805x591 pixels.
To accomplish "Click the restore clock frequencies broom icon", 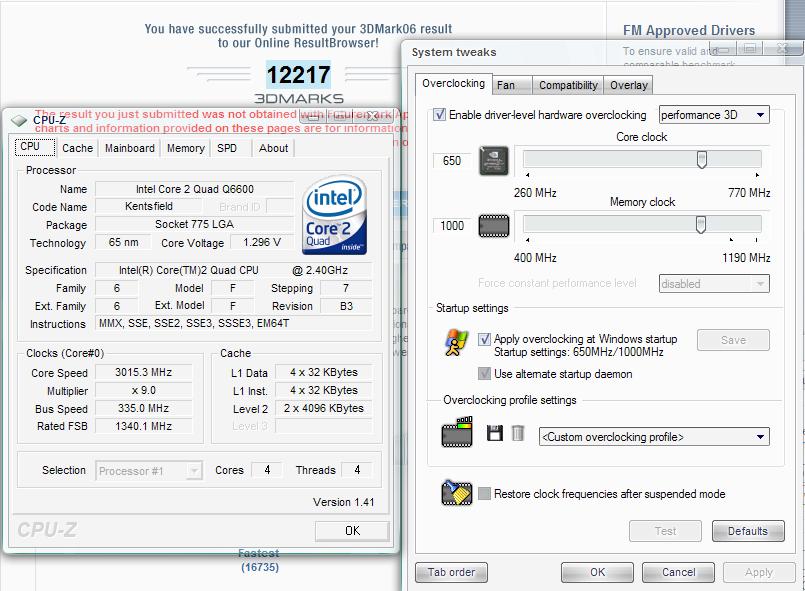I will 456,493.
